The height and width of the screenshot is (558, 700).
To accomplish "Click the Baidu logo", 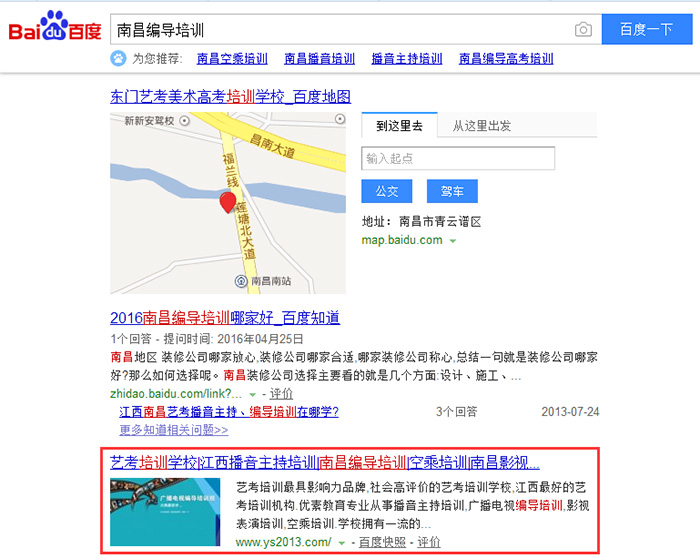I will coord(55,26).
